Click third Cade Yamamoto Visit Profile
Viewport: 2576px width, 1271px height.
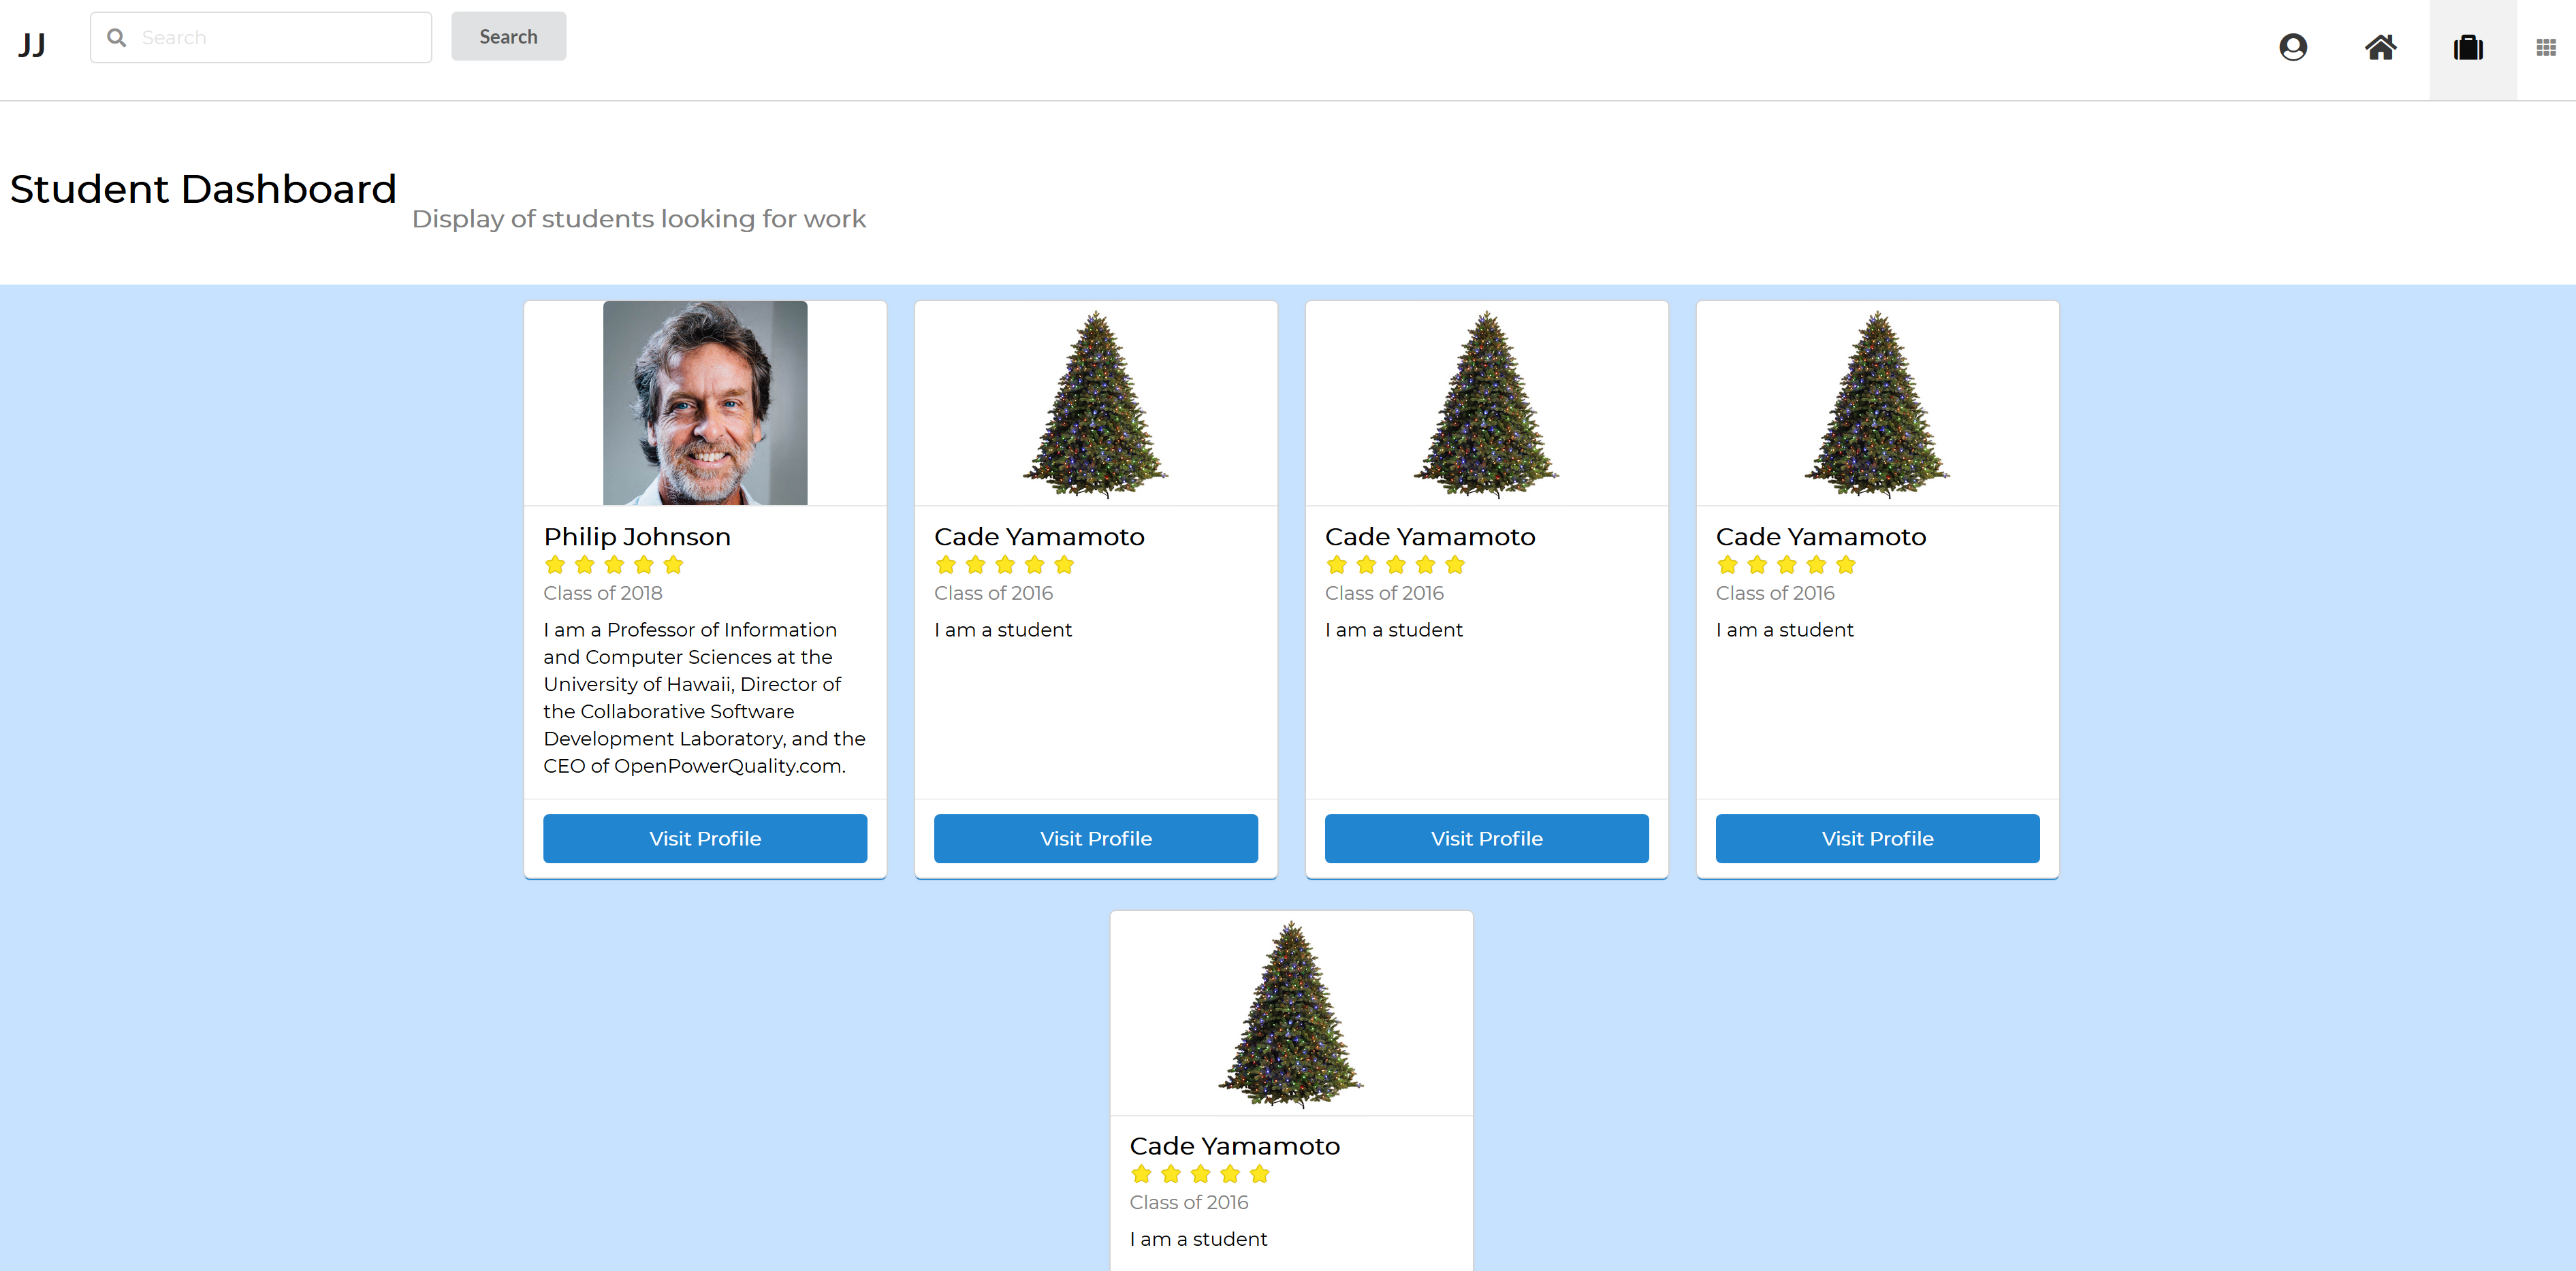tap(1878, 836)
